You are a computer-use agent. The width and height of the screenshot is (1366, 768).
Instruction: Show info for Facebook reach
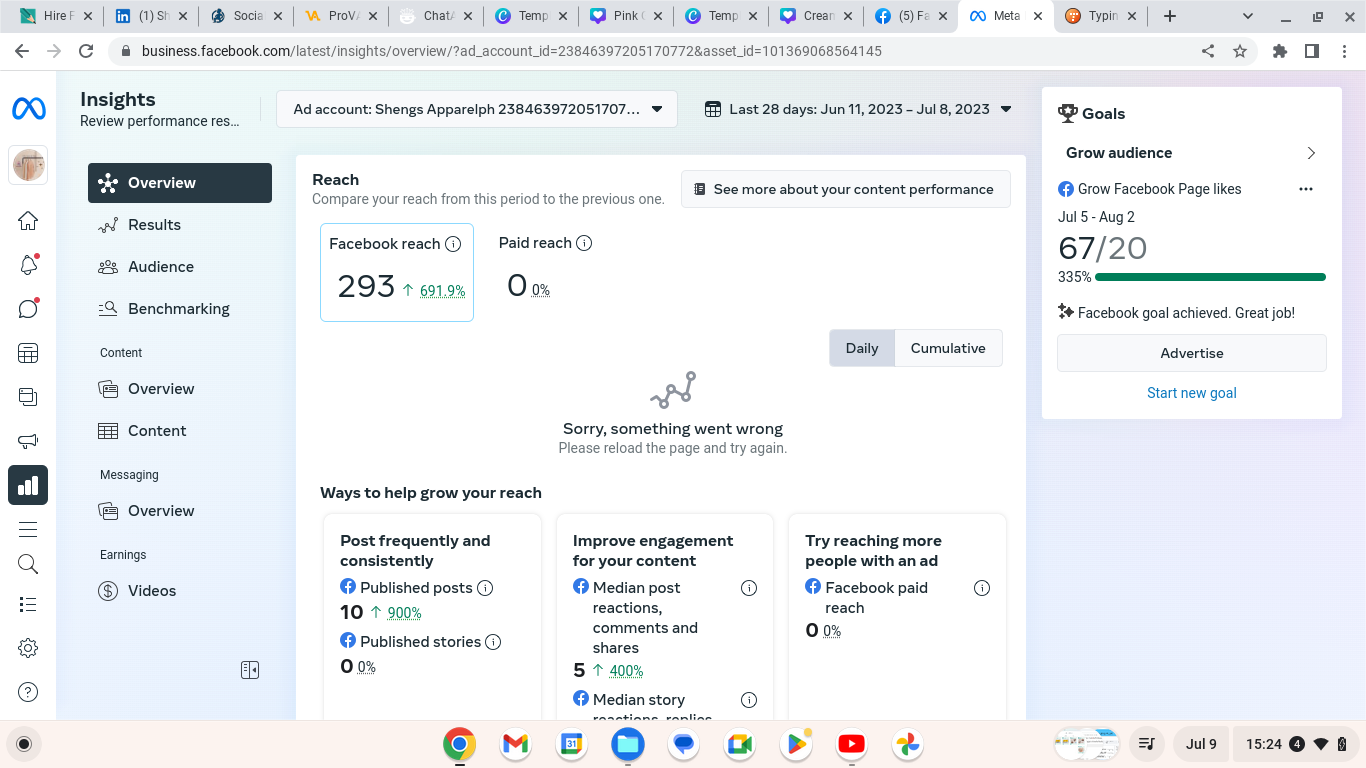coord(453,244)
